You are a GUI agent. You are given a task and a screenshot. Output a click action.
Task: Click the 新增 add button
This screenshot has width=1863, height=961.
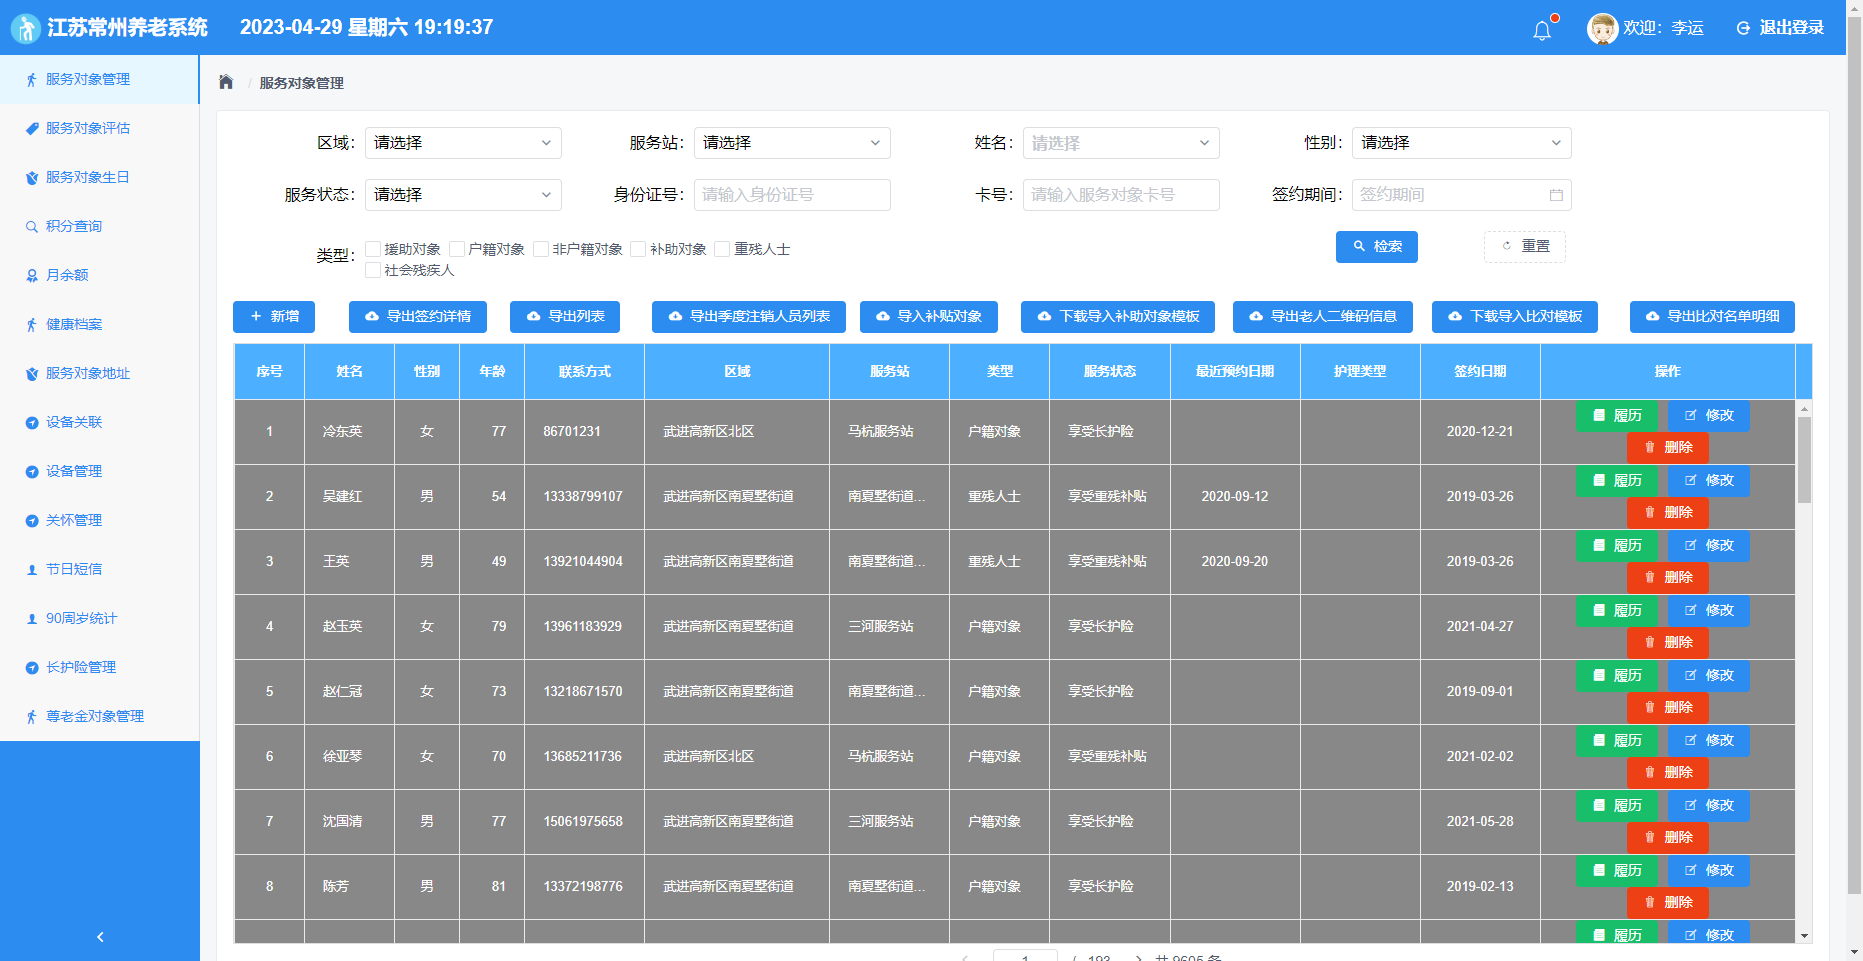coord(274,317)
